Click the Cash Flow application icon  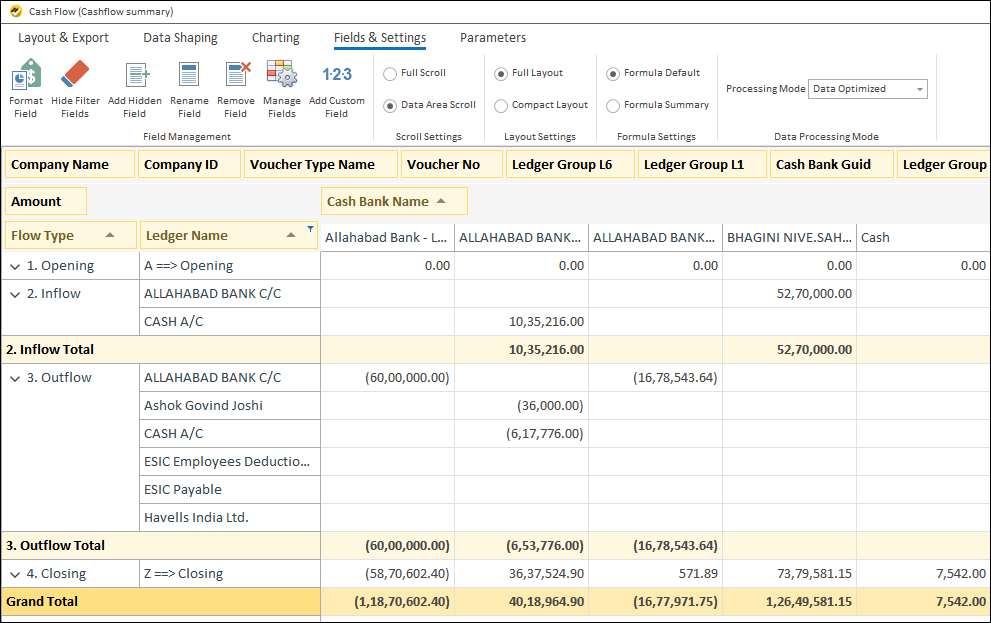14,11
